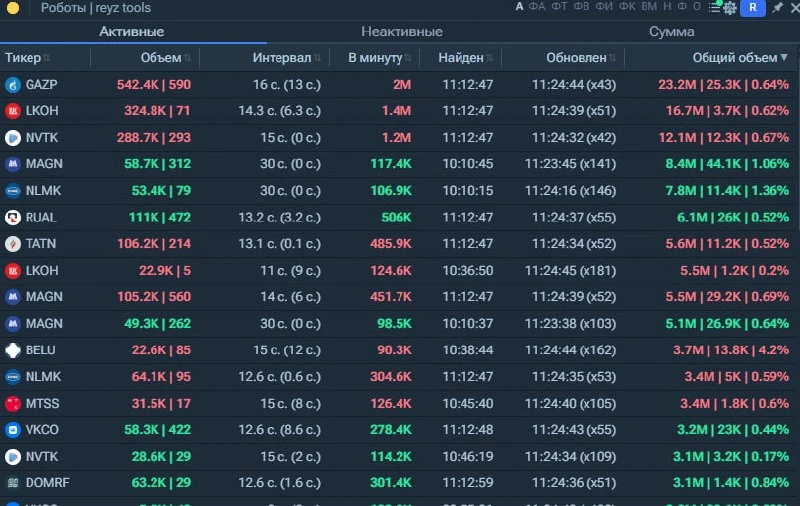800x506 pixels.
Task: Click the RUAL ticker logo icon
Action: coord(13,218)
